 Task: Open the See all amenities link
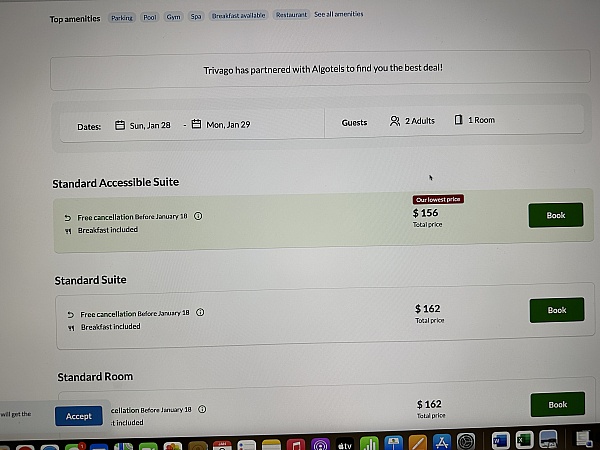(339, 14)
